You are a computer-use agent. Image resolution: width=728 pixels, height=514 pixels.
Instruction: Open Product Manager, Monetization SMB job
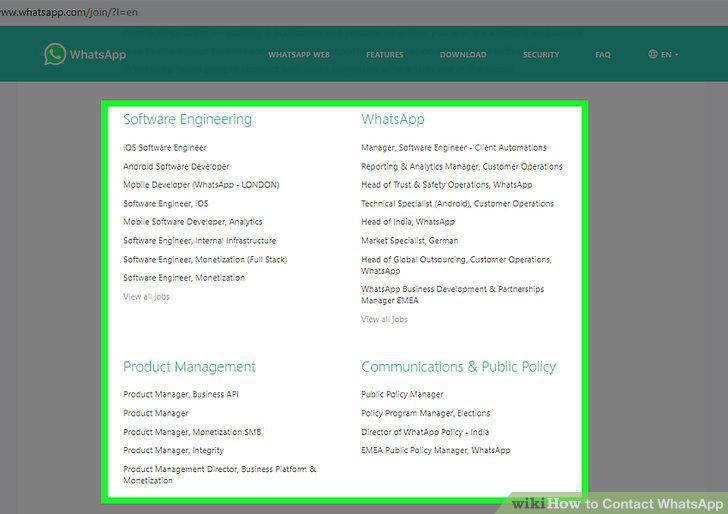coord(192,432)
